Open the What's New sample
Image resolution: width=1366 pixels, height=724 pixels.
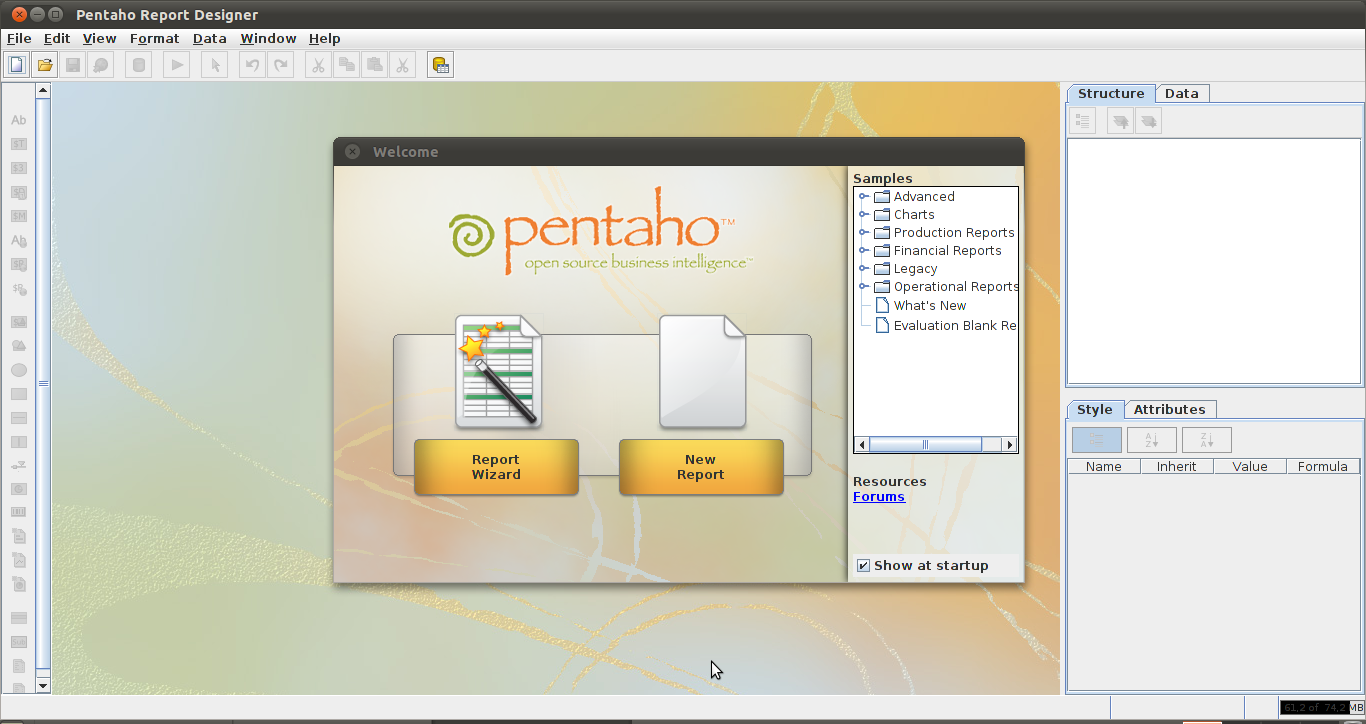coord(930,306)
